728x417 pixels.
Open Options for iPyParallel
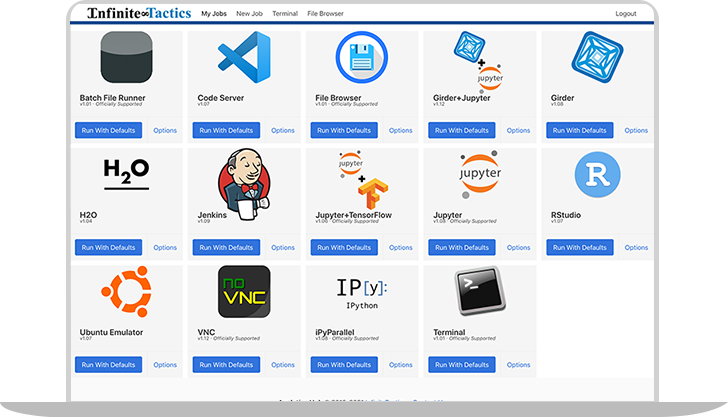click(401, 365)
